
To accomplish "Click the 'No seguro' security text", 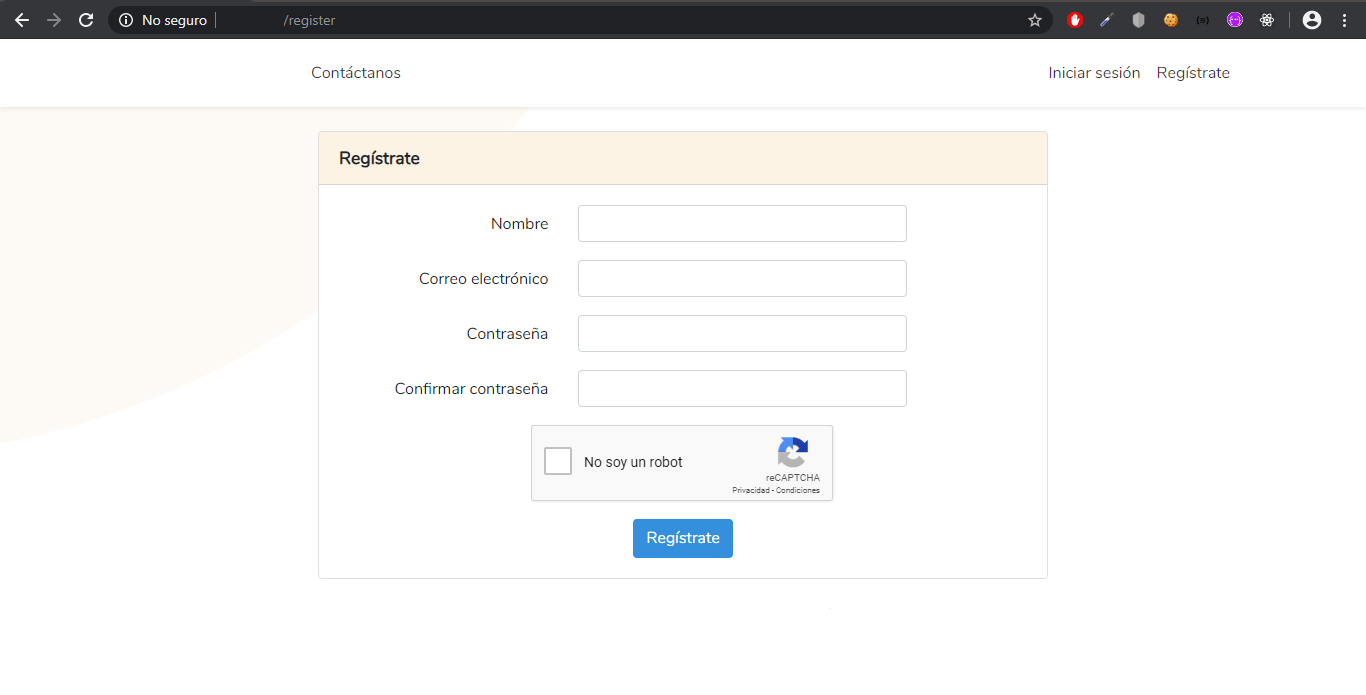I will 174,20.
